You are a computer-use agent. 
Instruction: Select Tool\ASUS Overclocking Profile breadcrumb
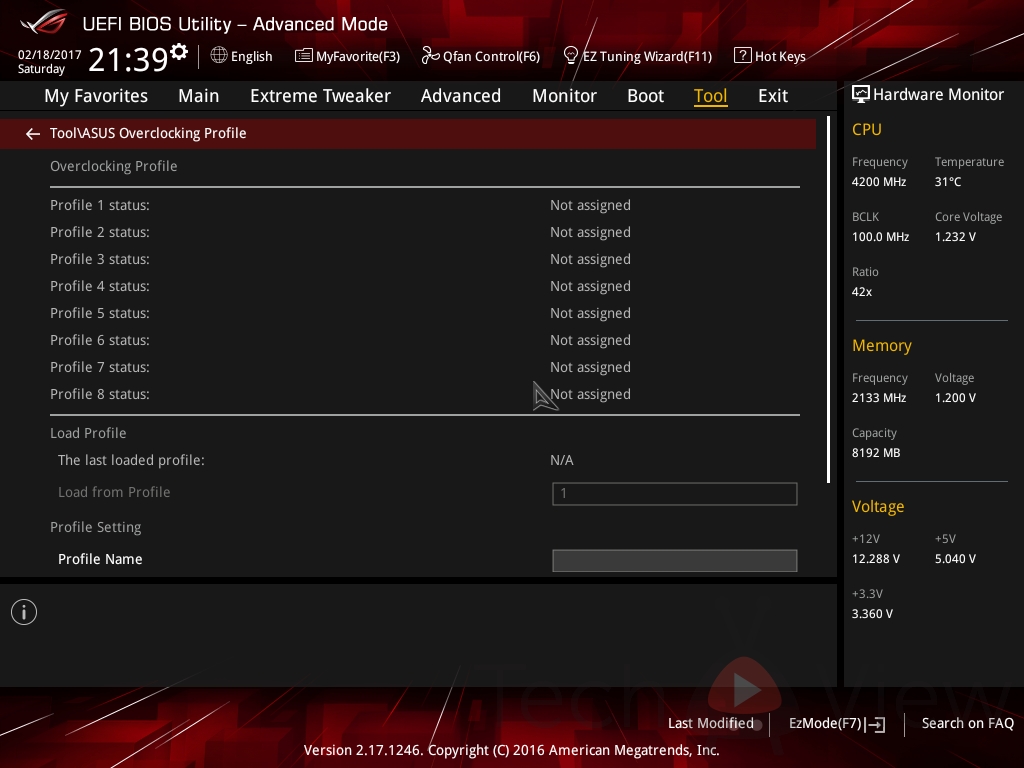pos(148,133)
